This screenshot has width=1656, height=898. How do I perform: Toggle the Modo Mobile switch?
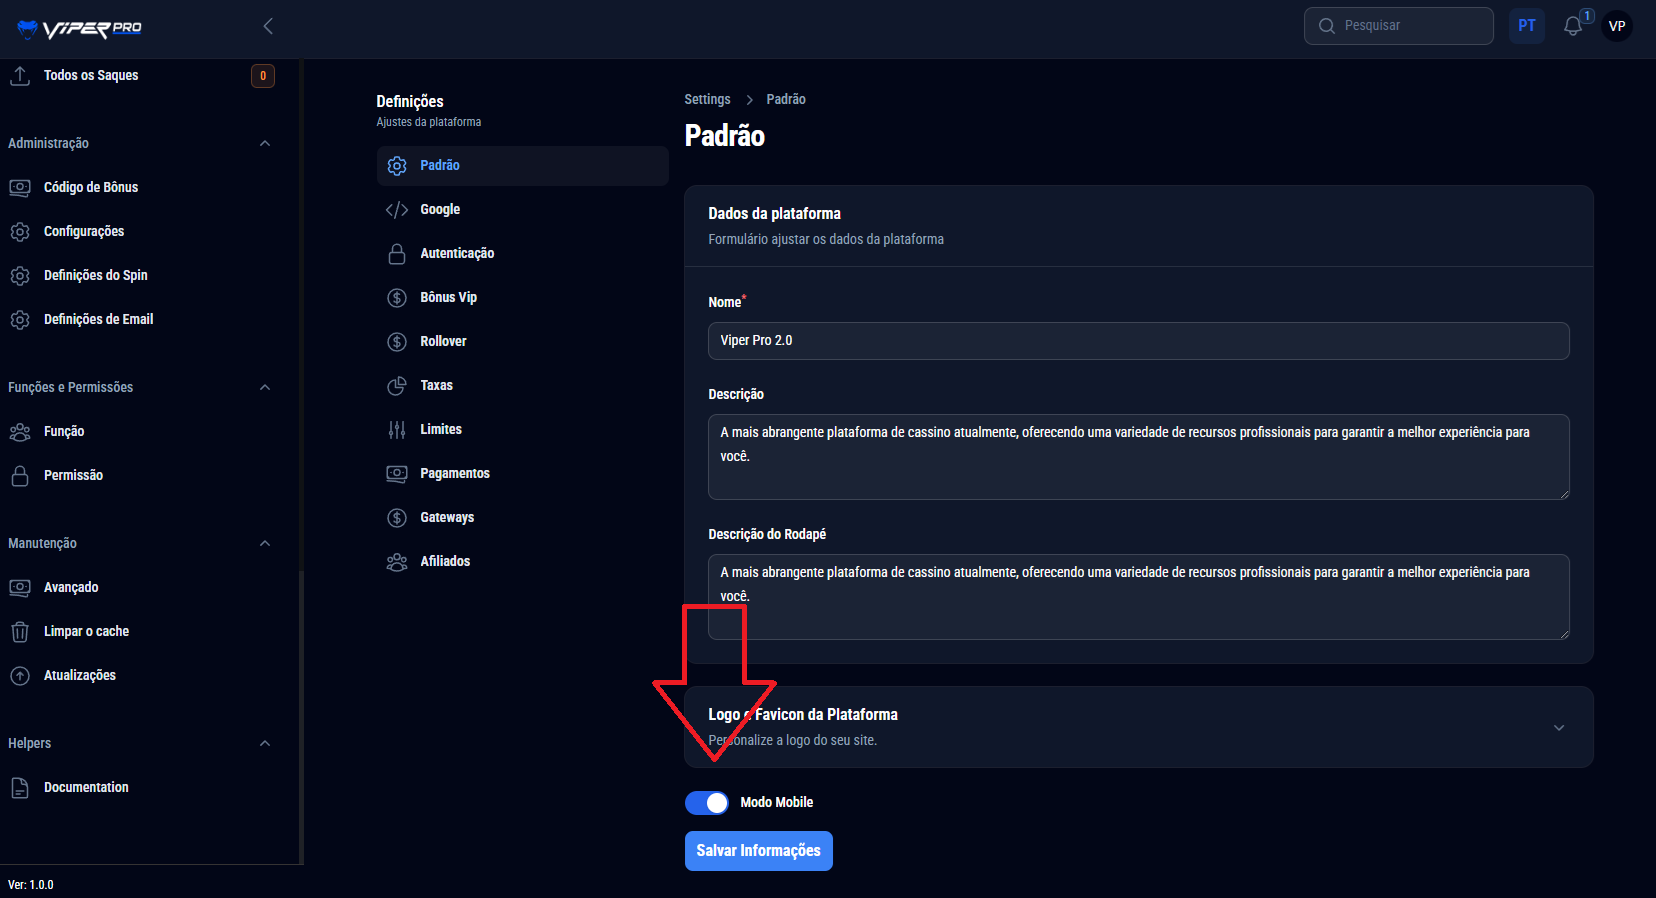click(707, 802)
